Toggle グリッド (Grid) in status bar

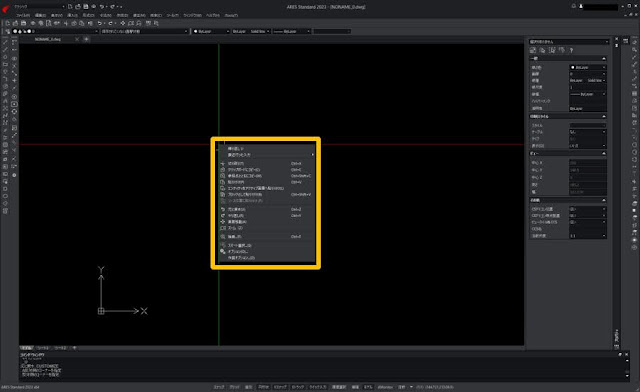[234, 387]
